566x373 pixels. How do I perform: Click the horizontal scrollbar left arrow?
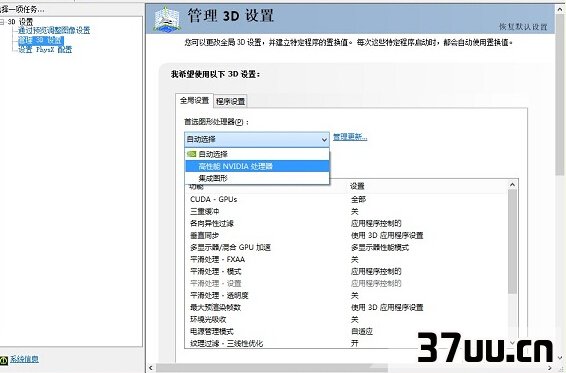click(151, 368)
